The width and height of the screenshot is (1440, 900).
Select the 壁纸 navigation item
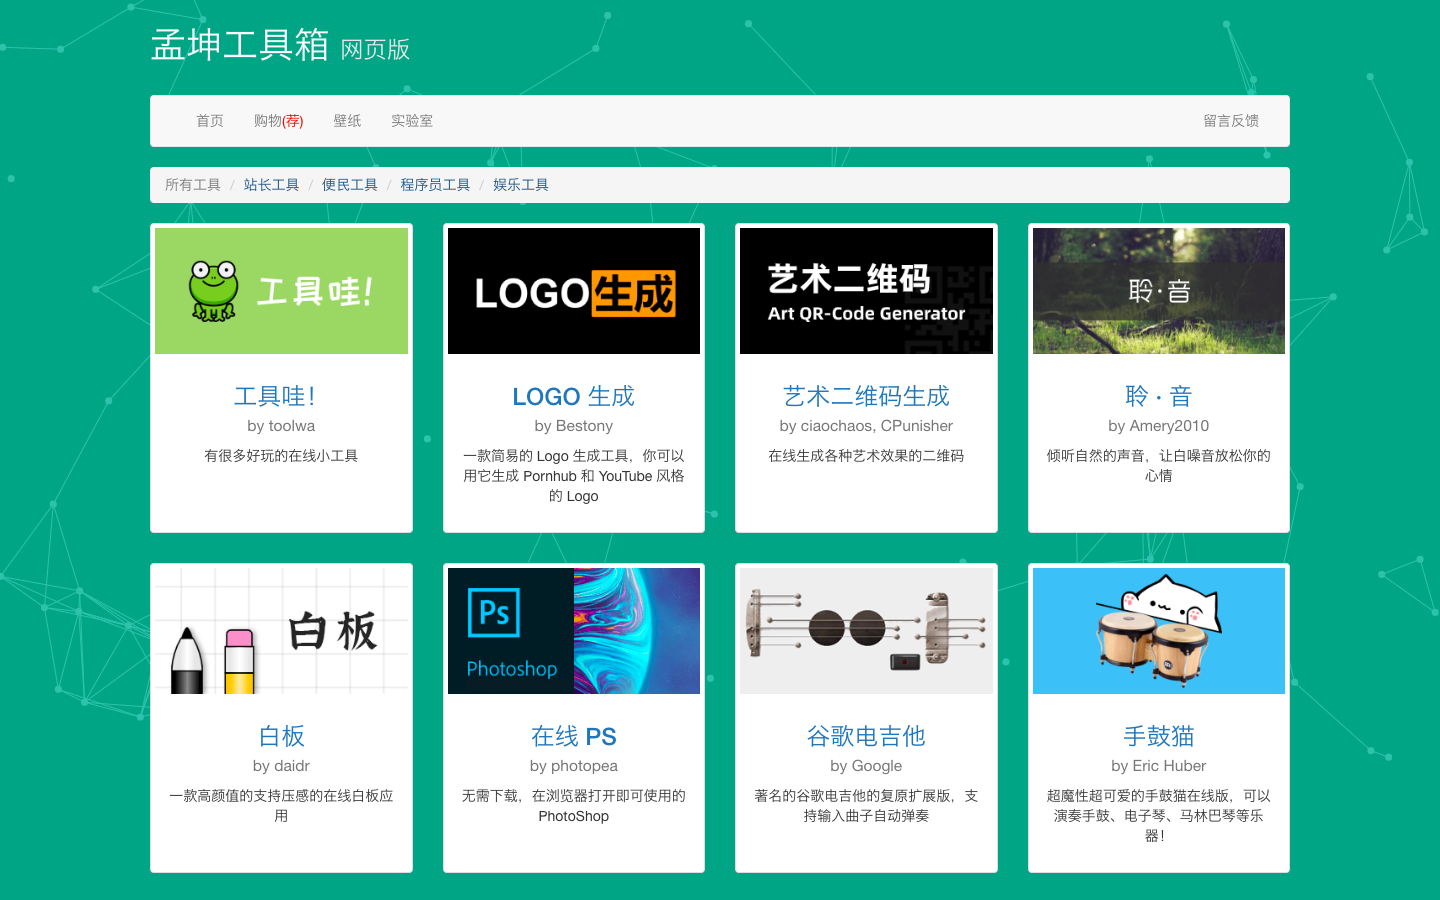347,120
